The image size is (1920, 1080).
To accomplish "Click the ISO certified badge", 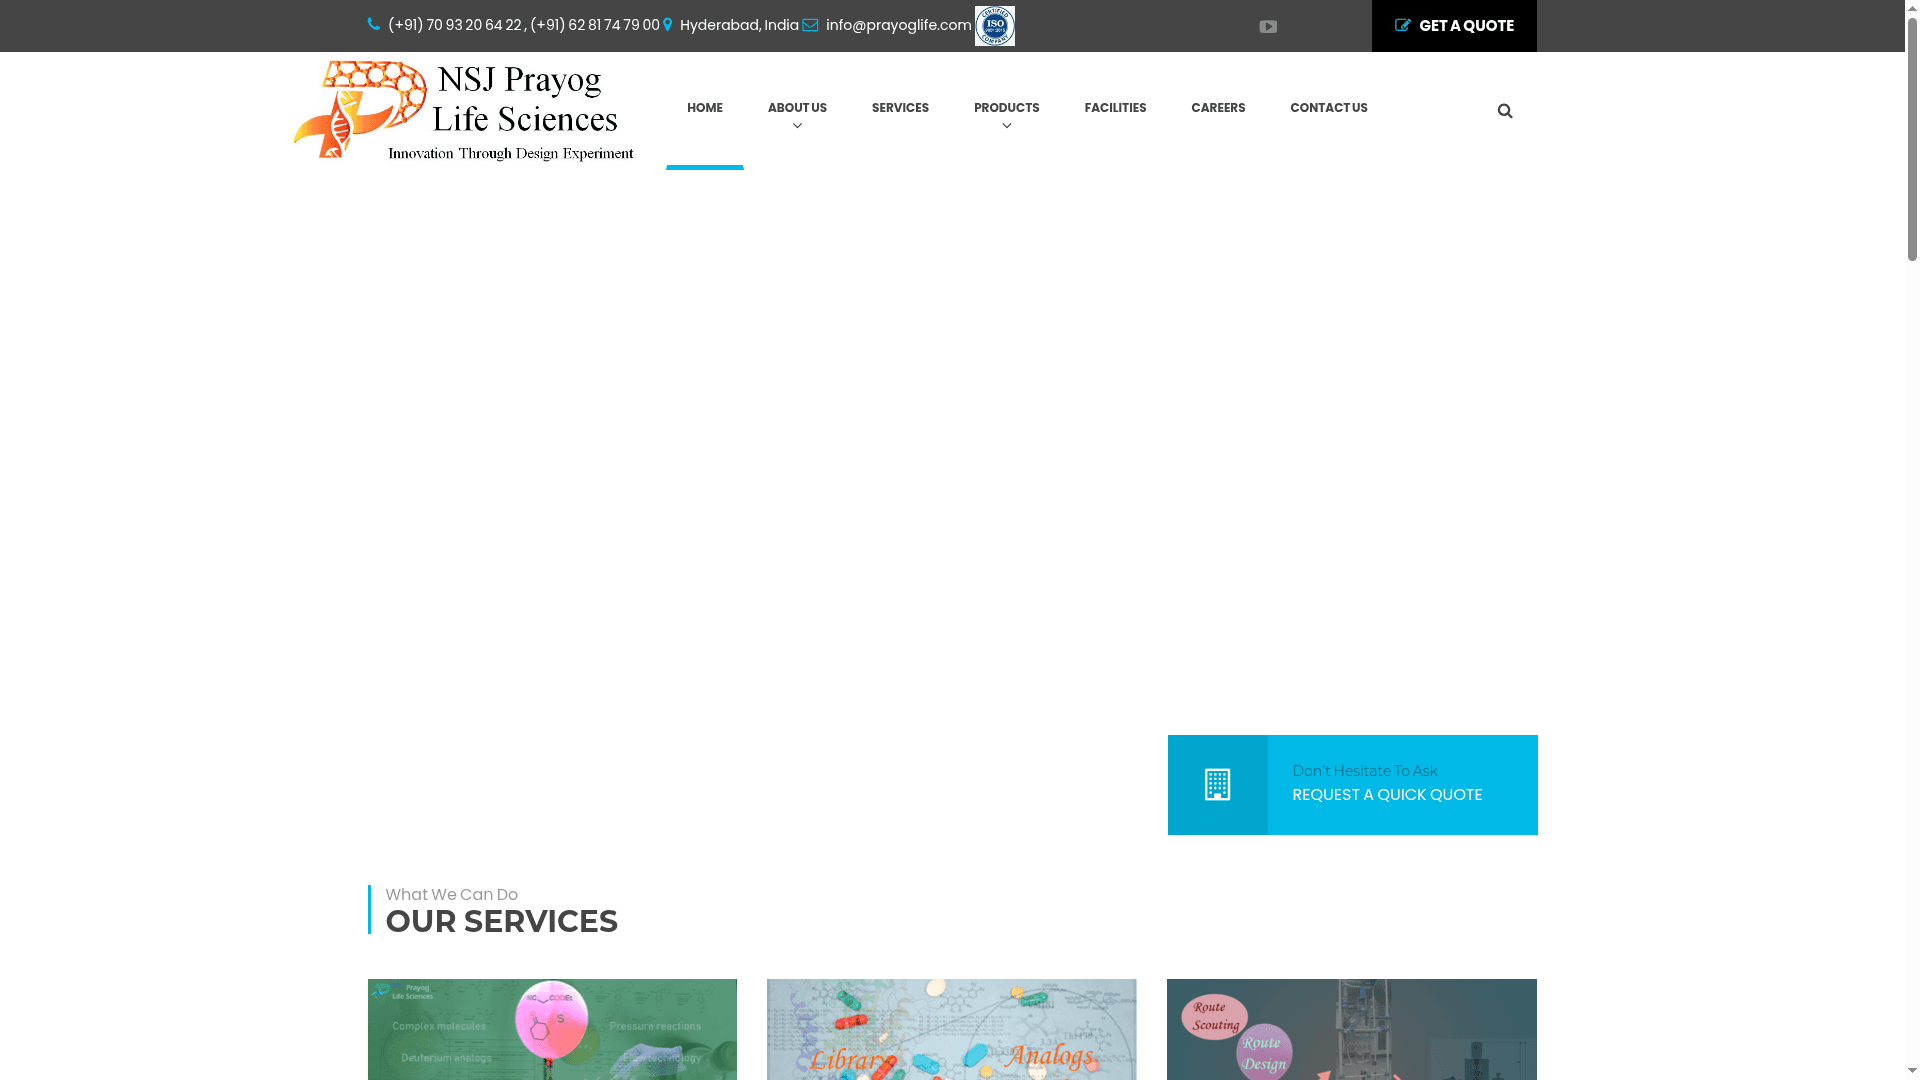I will pyautogui.click(x=994, y=25).
